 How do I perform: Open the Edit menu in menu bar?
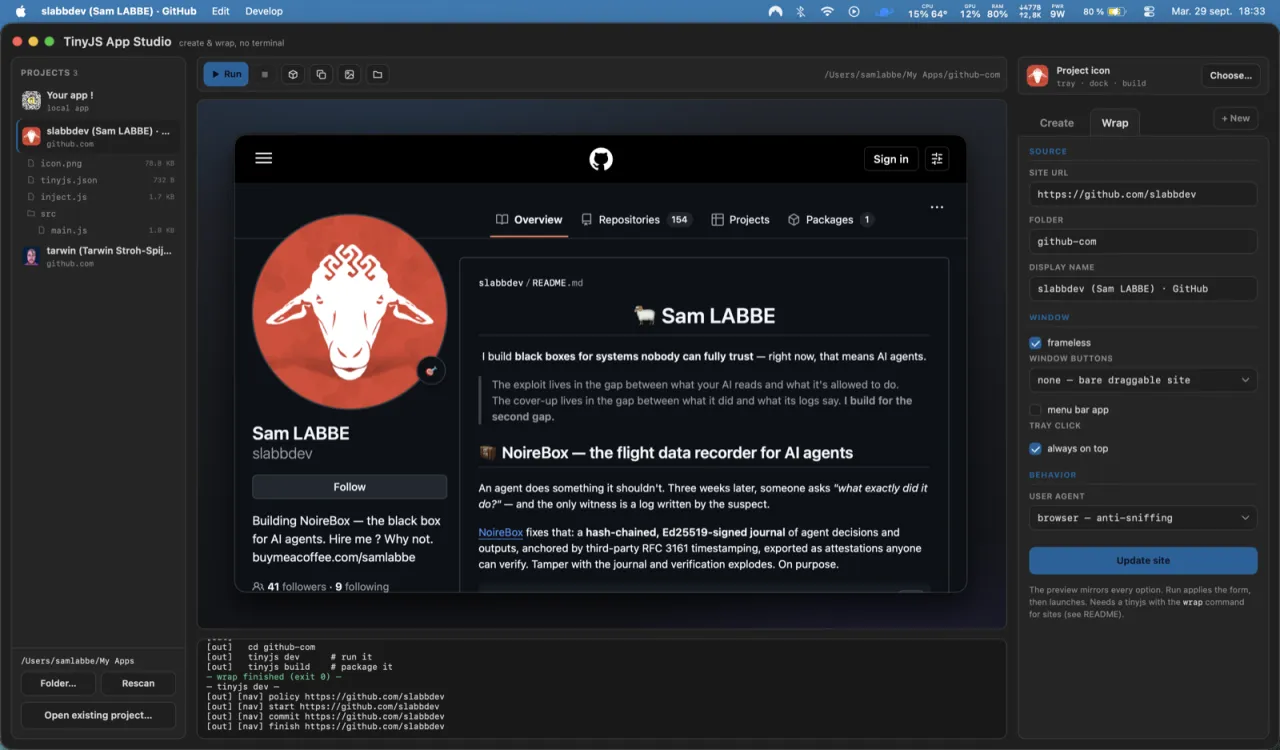pos(221,12)
